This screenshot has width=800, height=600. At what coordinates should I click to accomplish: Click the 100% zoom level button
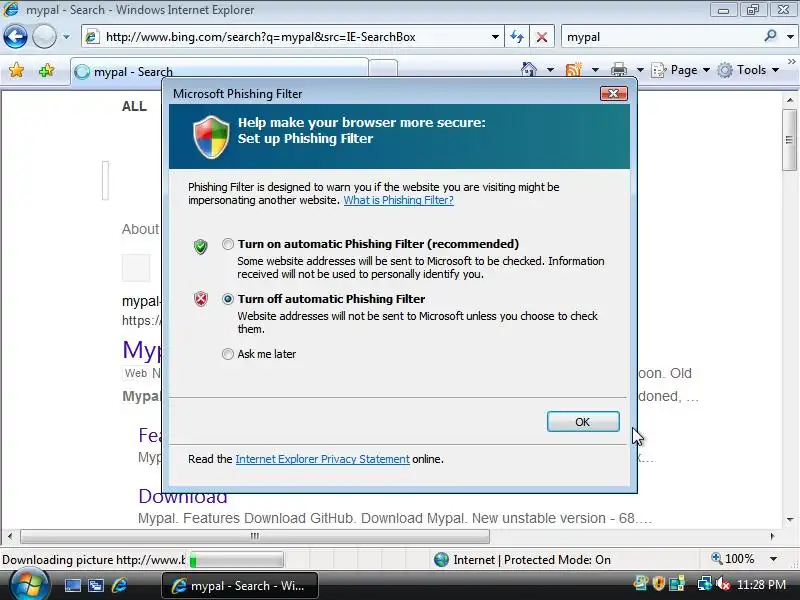pyautogui.click(x=733, y=559)
